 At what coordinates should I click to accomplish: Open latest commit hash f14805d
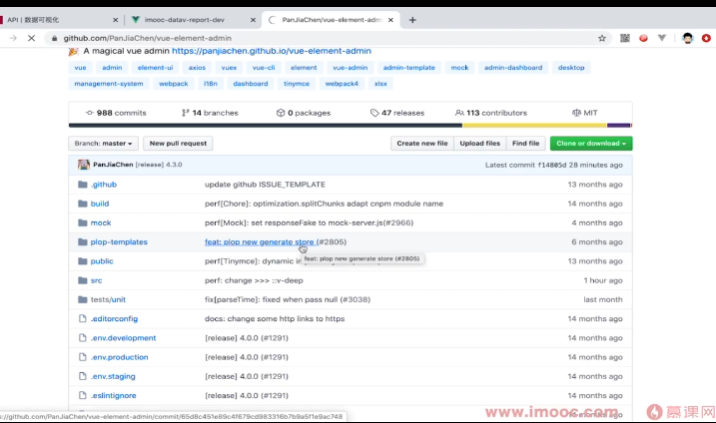click(552, 165)
